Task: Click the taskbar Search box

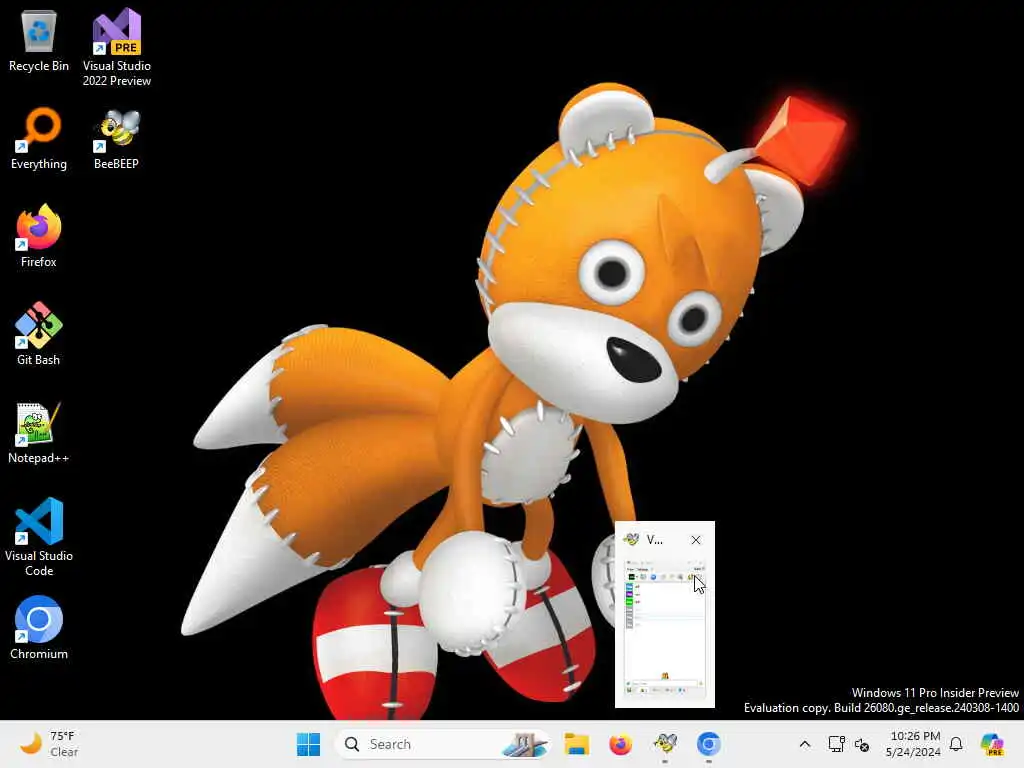Action: tap(443, 744)
